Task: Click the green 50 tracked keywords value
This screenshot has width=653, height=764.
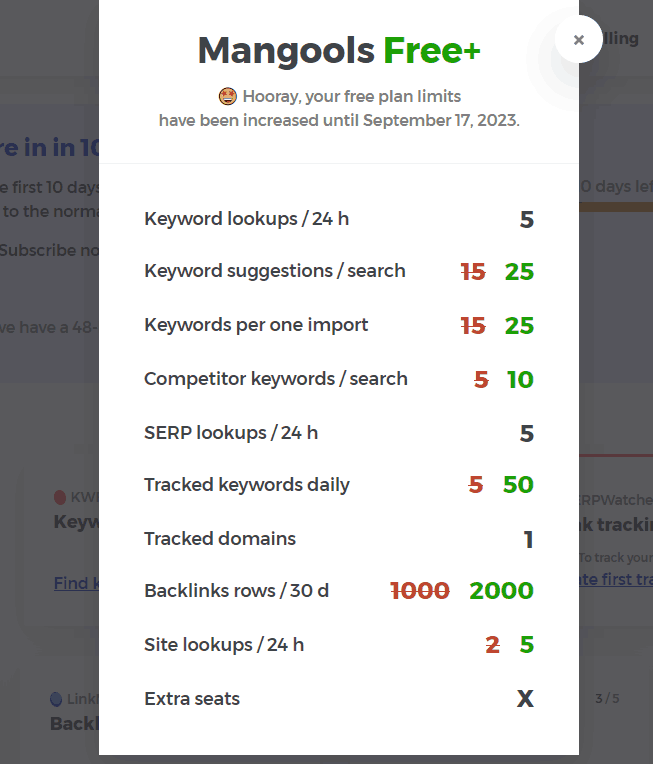Action: (519, 485)
